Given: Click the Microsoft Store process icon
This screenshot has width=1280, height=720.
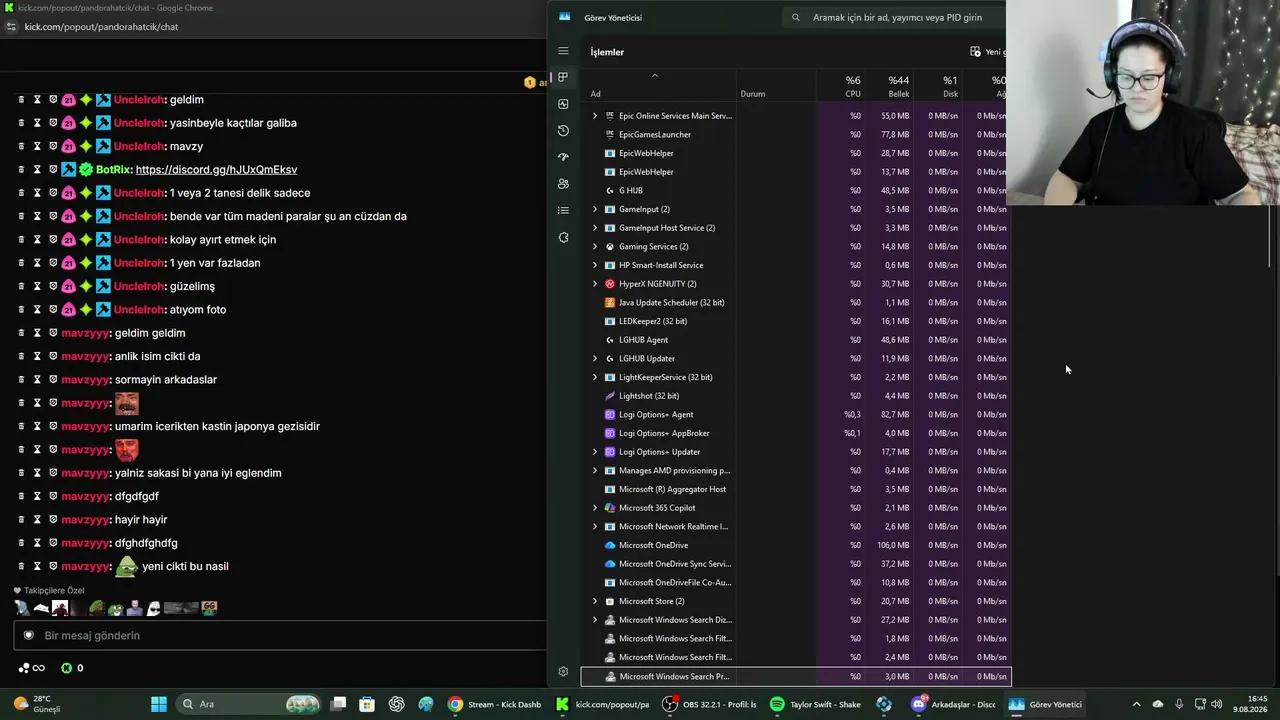Looking at the screenshot, I should click(610, 601).
